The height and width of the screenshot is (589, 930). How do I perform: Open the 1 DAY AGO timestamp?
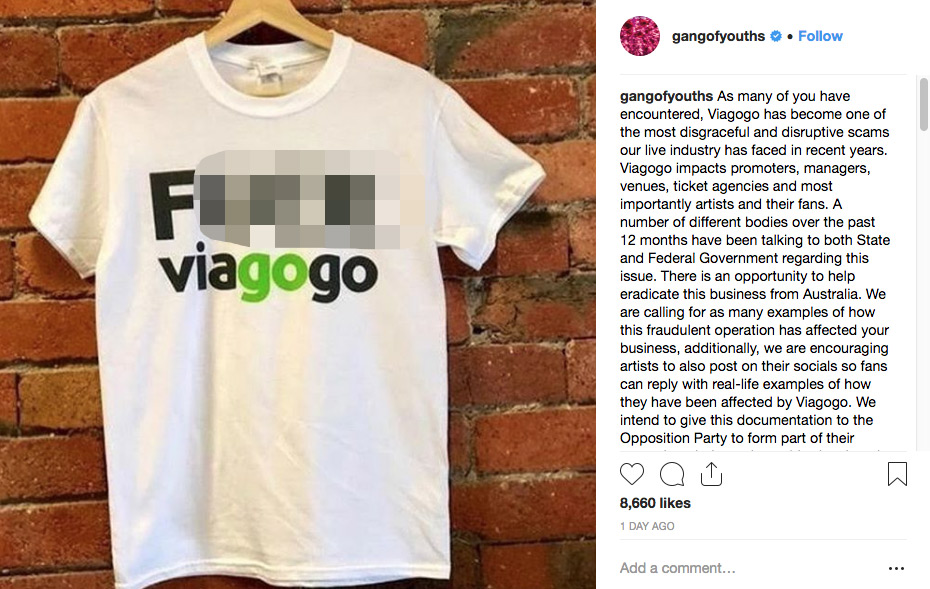tap(647, 526)
